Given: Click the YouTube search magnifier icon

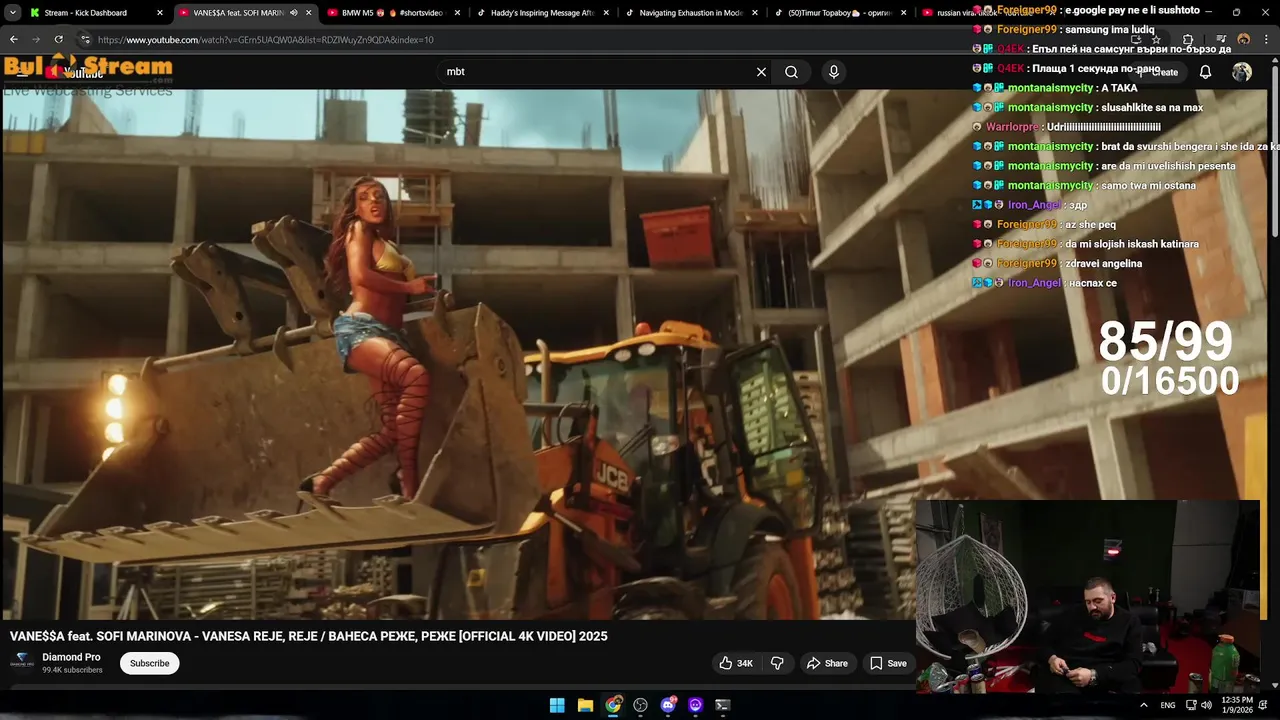Looking at the screenshot, I should click(791, 72).
